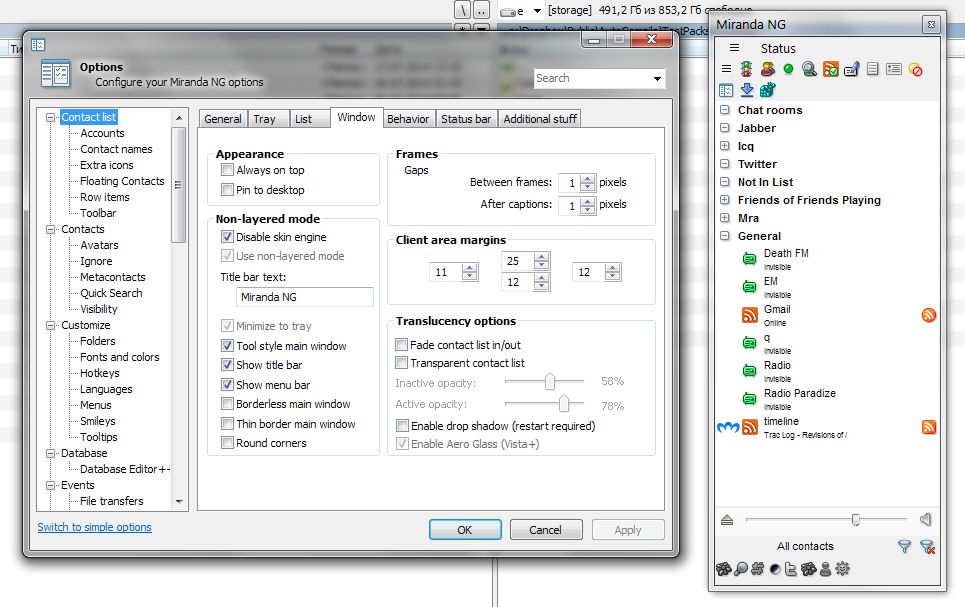
Task: Click the speaker mute icon in Miranda window
Action: click(925, 520)
